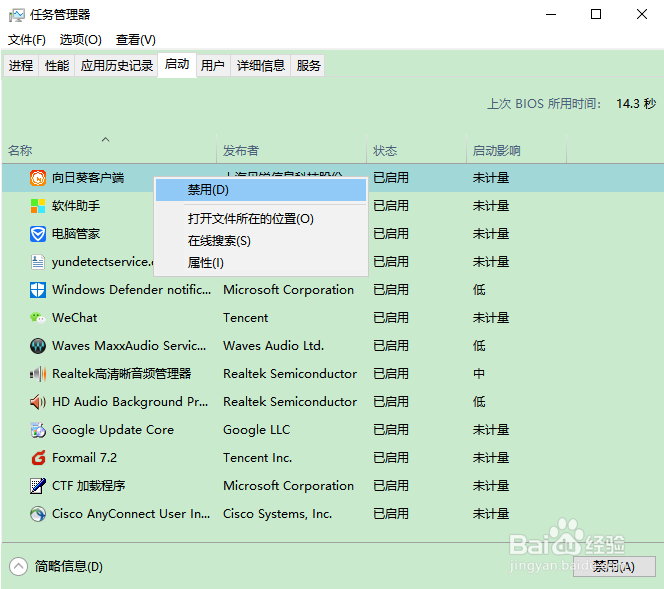
Task: Click the Windows Defender shield icon
Action: click(x=38, y=290)
